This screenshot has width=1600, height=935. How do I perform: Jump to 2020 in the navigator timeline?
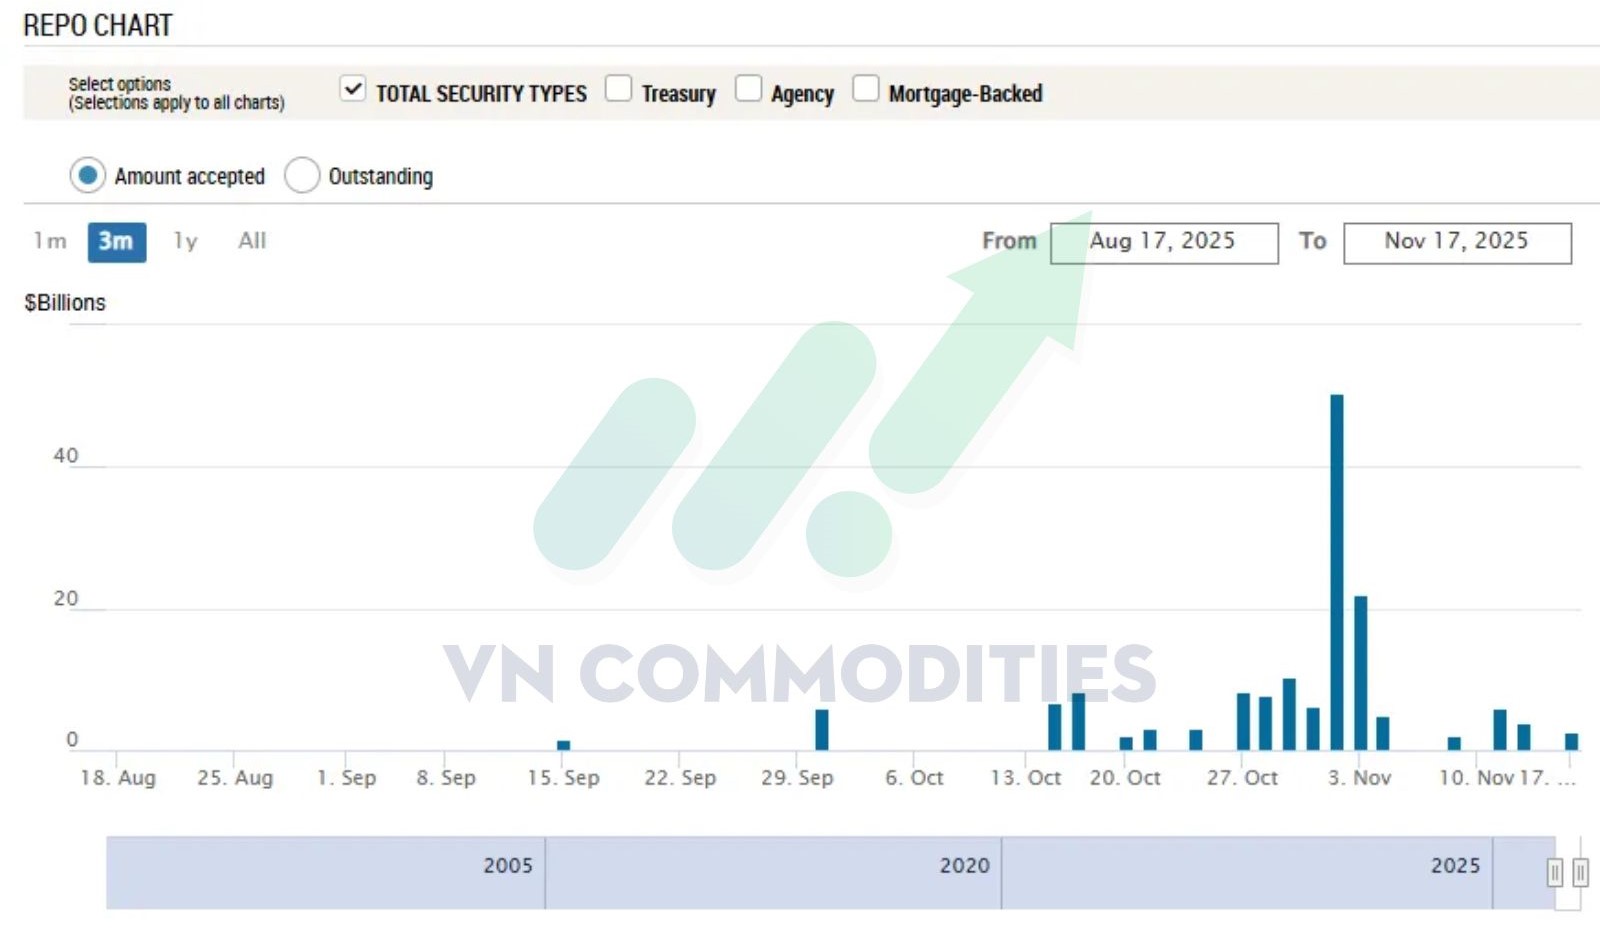pyautogui.click(x=964, y=866)
